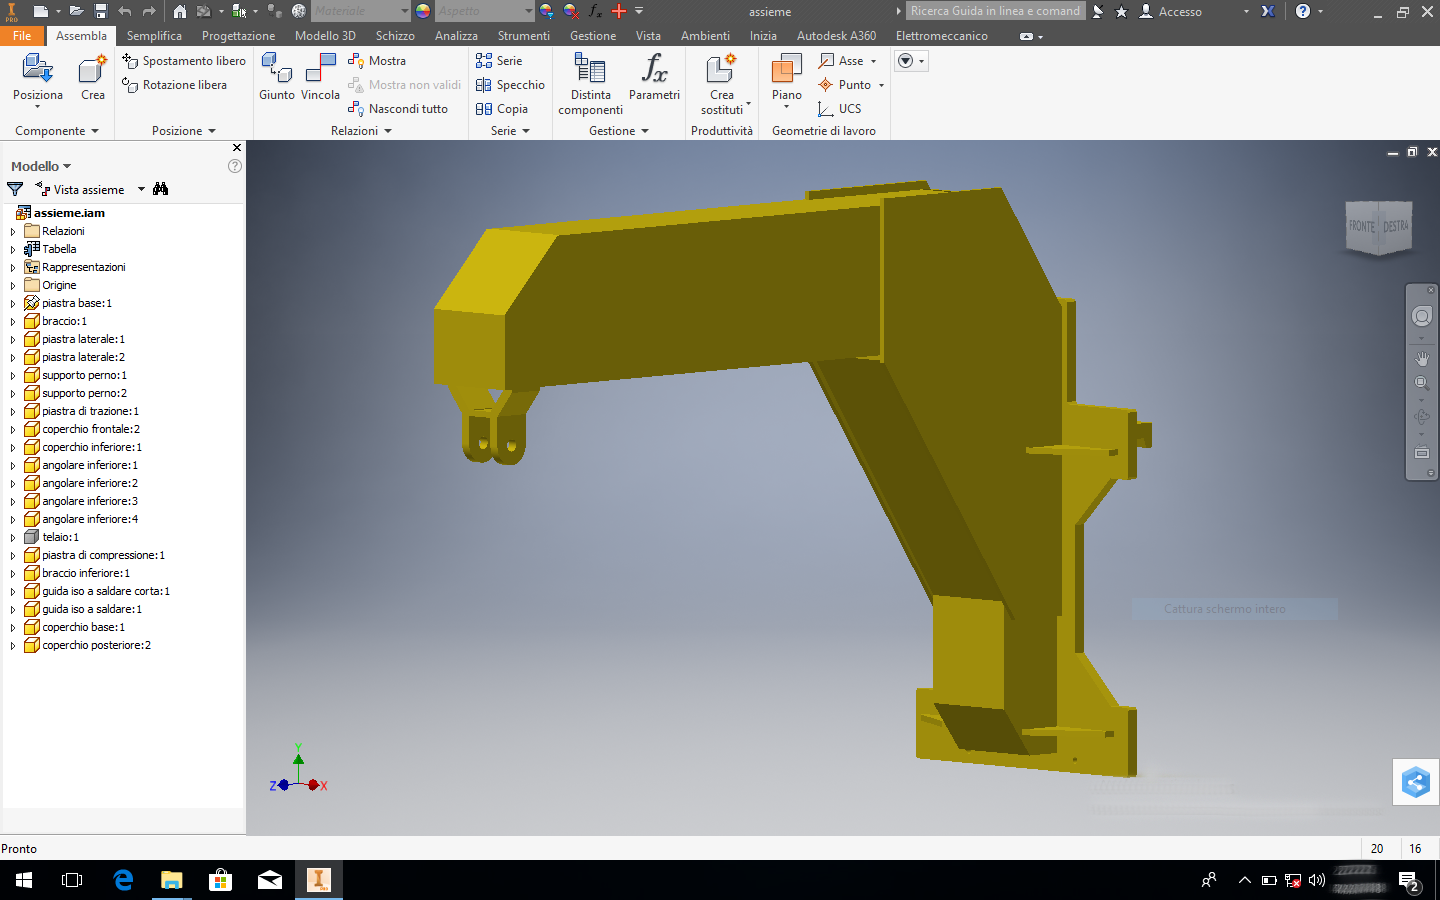Viewport: 1440px width, 900px height.
Task: Select the Specchio mirror tool
Action: point(510,85)
